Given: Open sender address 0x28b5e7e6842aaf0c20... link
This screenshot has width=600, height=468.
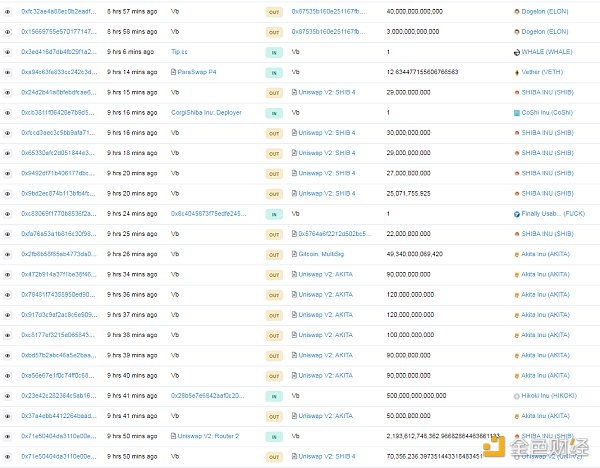Looking at the screenshot, I should [x=207, y=396].
